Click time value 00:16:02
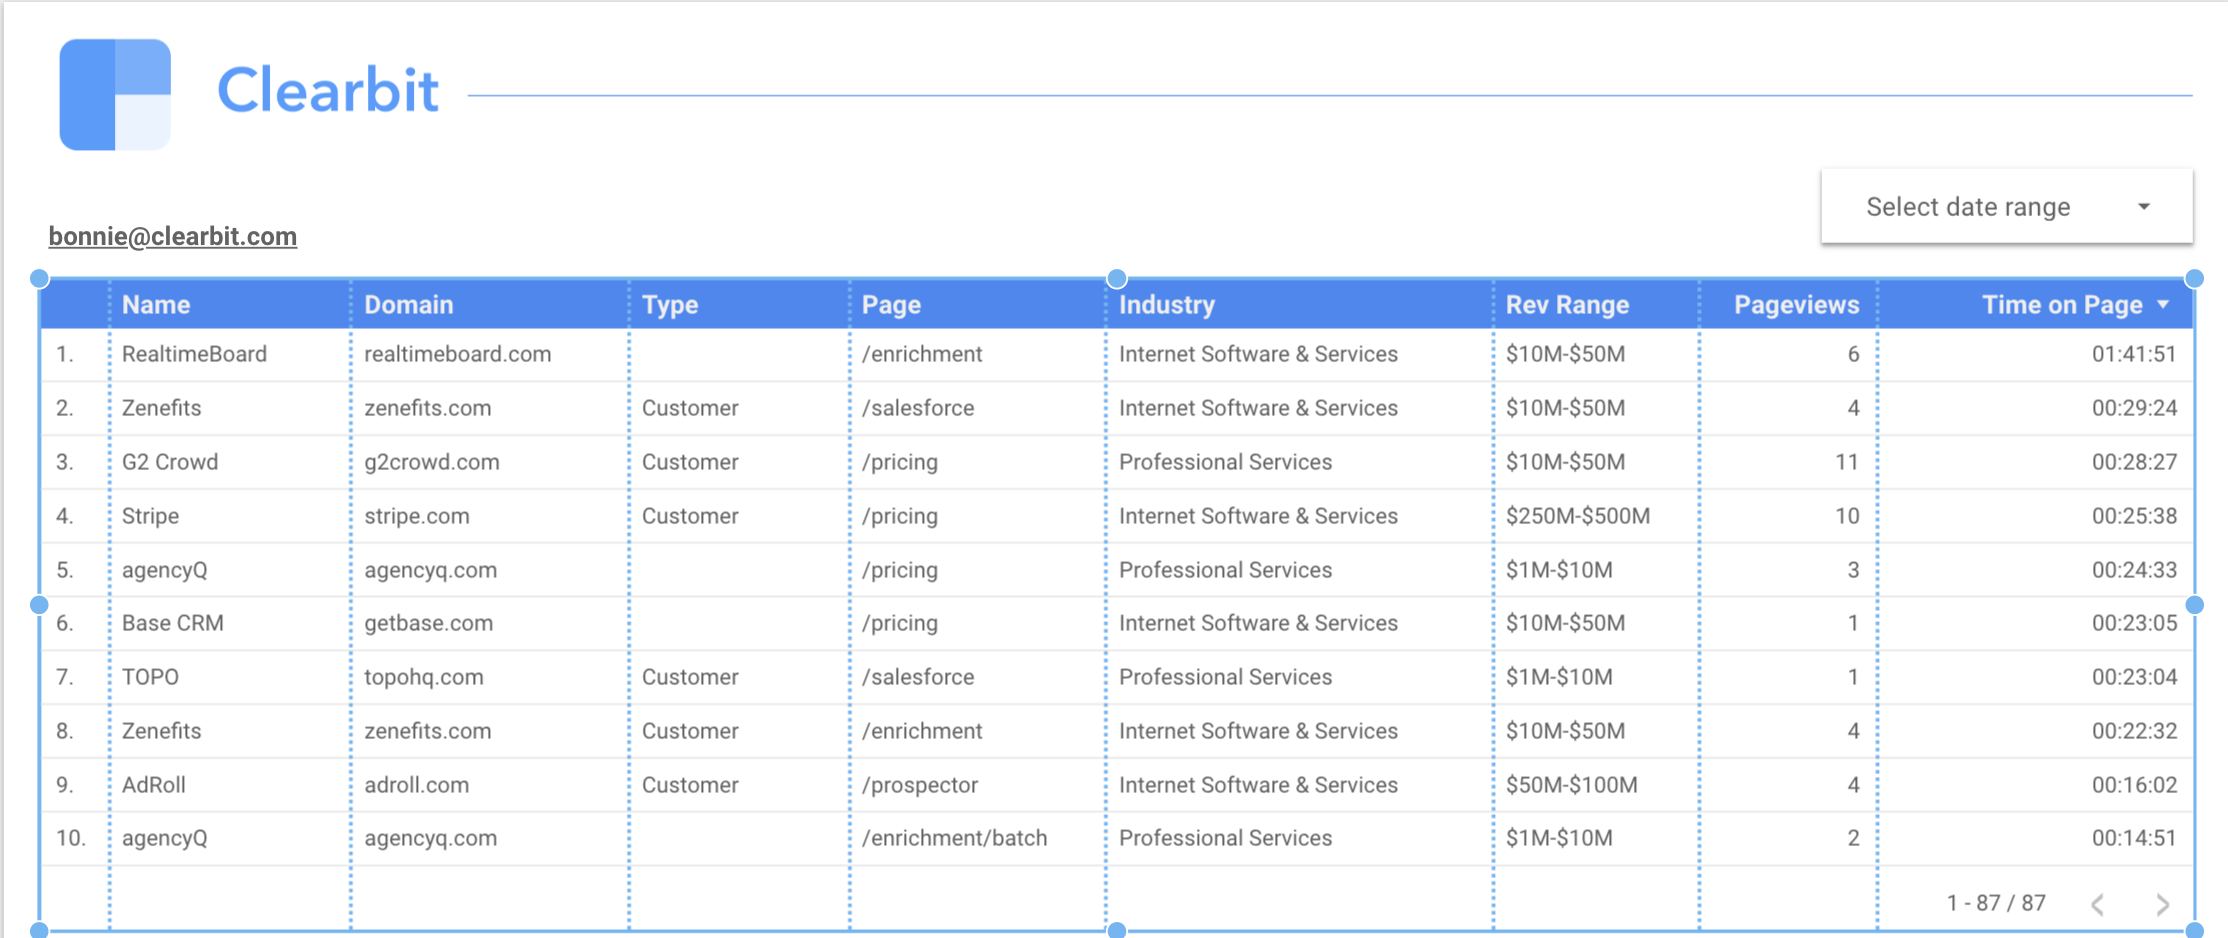This screenshot has width=2228, height=938. (x=2134, y=785)
